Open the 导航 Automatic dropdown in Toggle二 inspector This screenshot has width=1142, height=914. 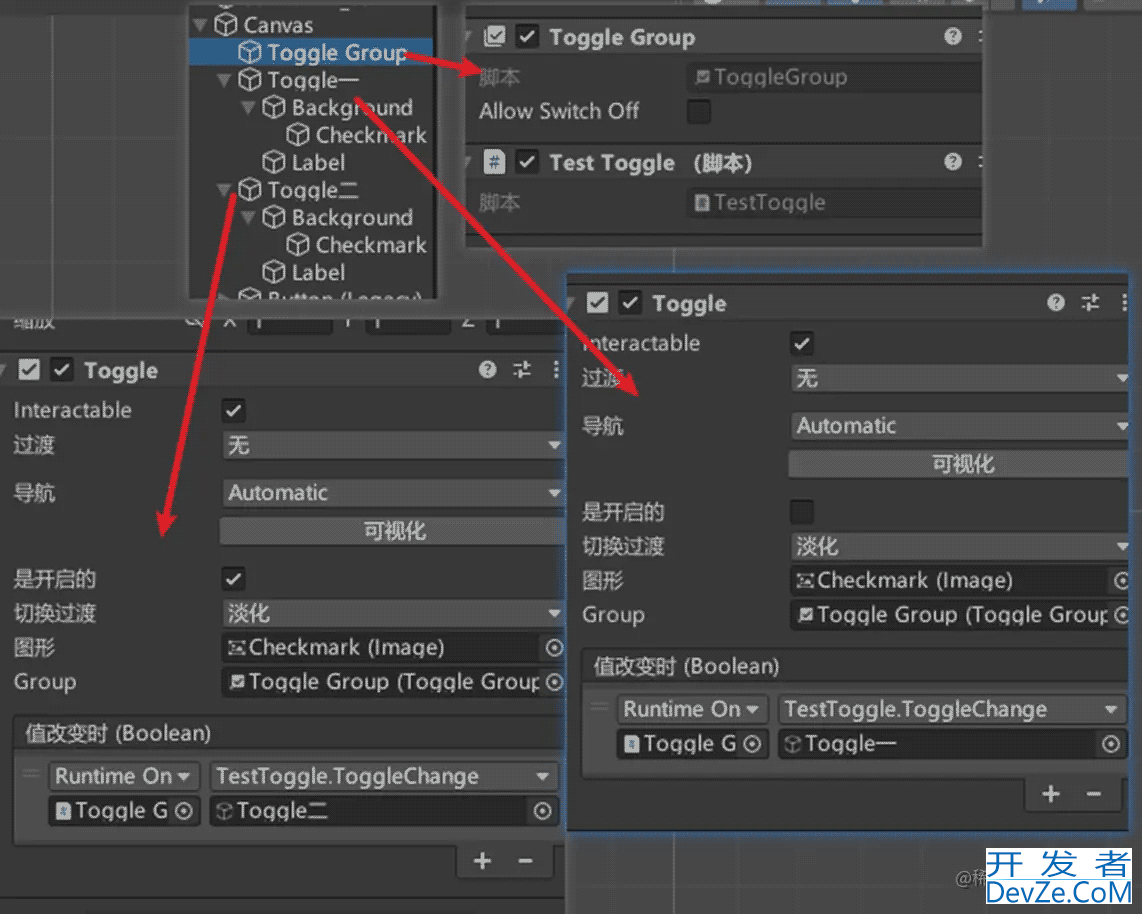pyautogui.click(x=393, y=493)
